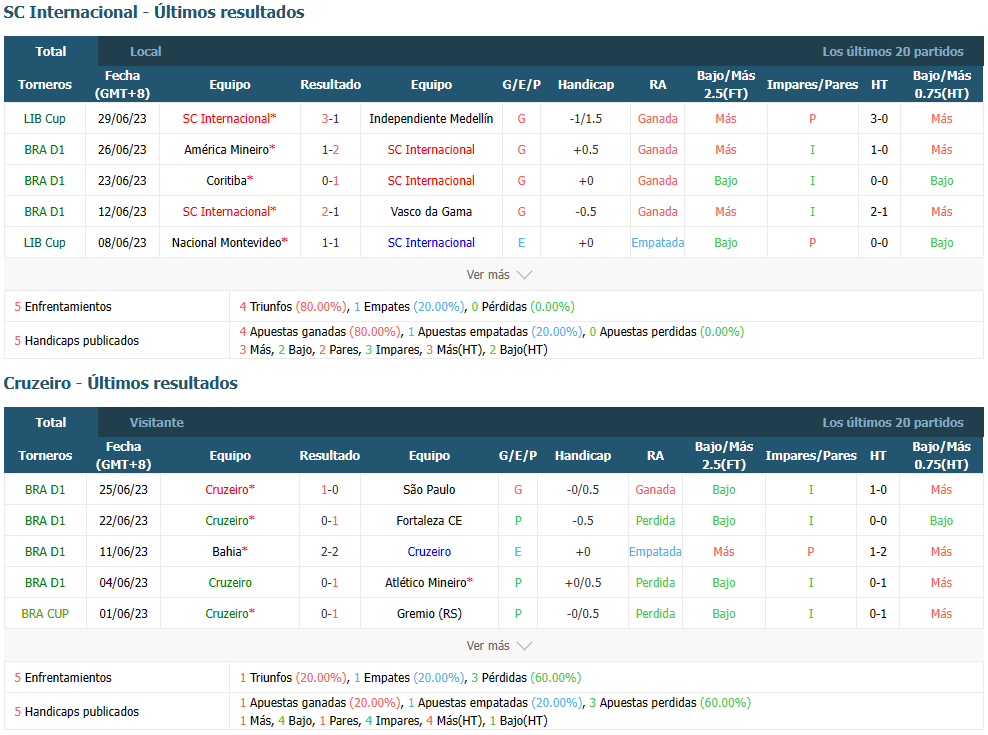Click the date 23/06/23
Screen dimensions: 988x735
pyautogui.click(x=122, y=180)
